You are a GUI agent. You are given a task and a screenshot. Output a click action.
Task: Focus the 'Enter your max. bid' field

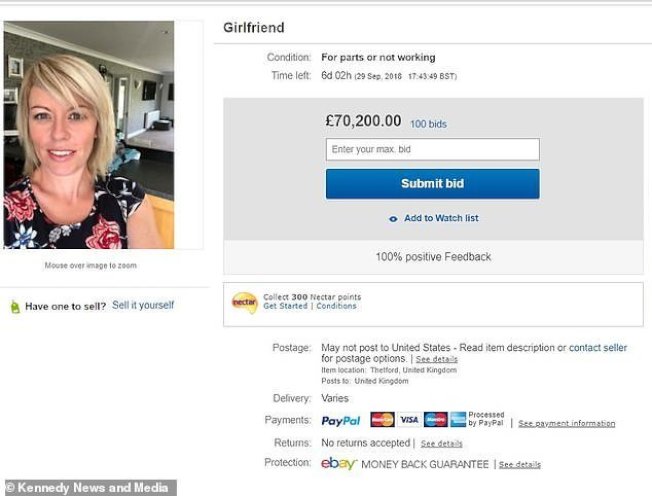tap(432, 150)
